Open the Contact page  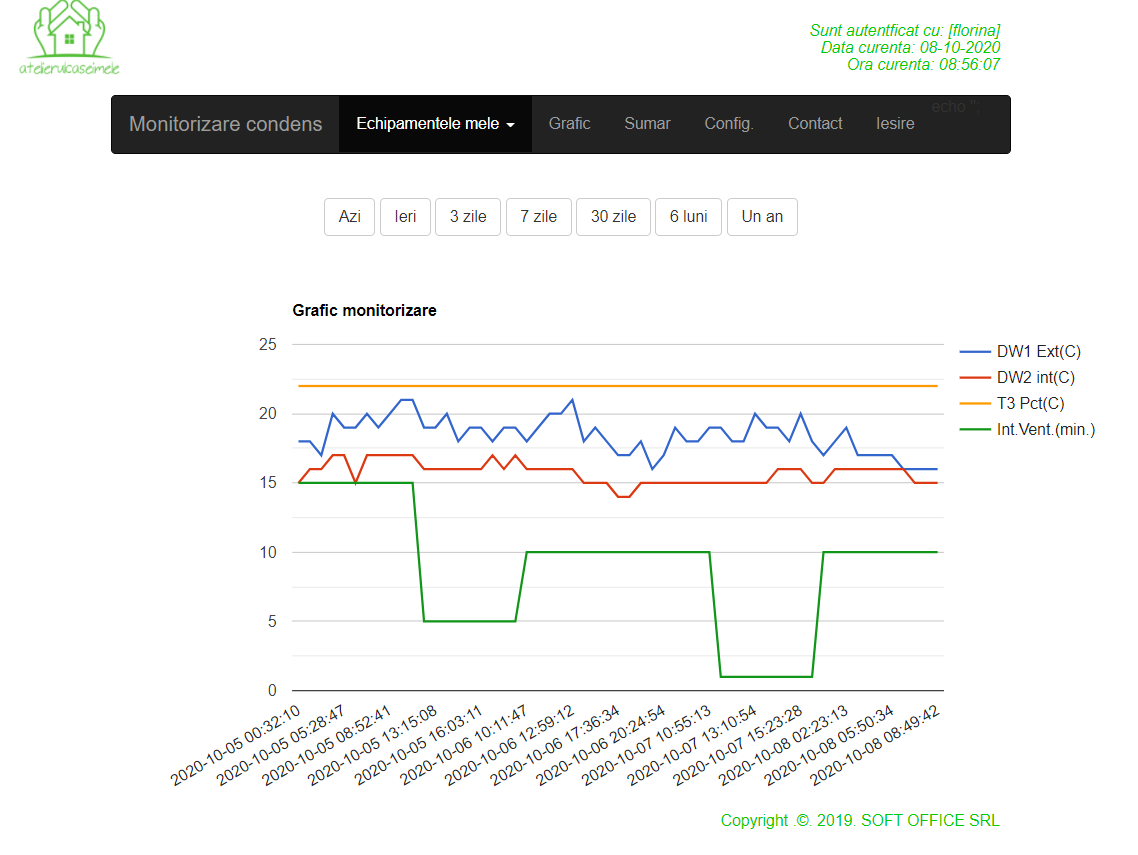pyautogui.click(x=815, y=124)
